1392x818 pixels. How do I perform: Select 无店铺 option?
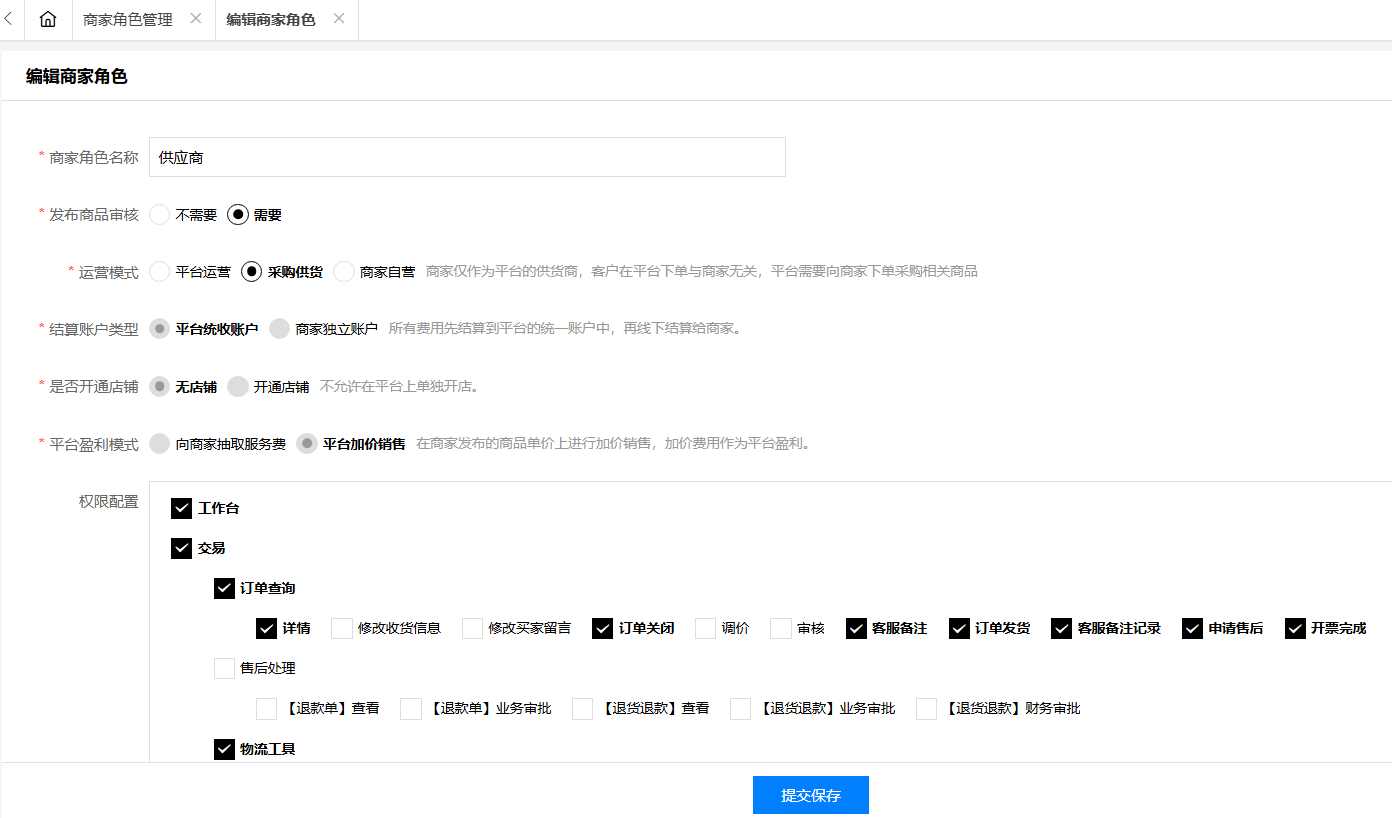160,387
